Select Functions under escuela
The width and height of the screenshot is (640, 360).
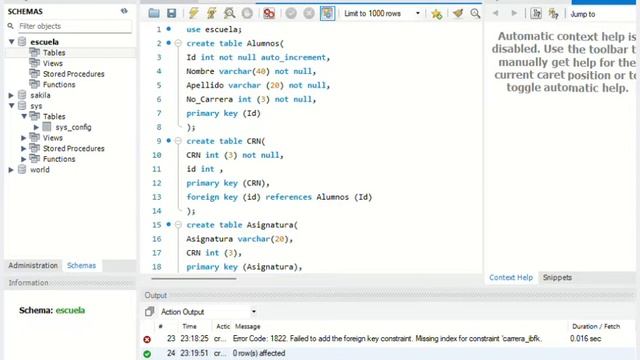pyautogui.click(x=59, y=84)
